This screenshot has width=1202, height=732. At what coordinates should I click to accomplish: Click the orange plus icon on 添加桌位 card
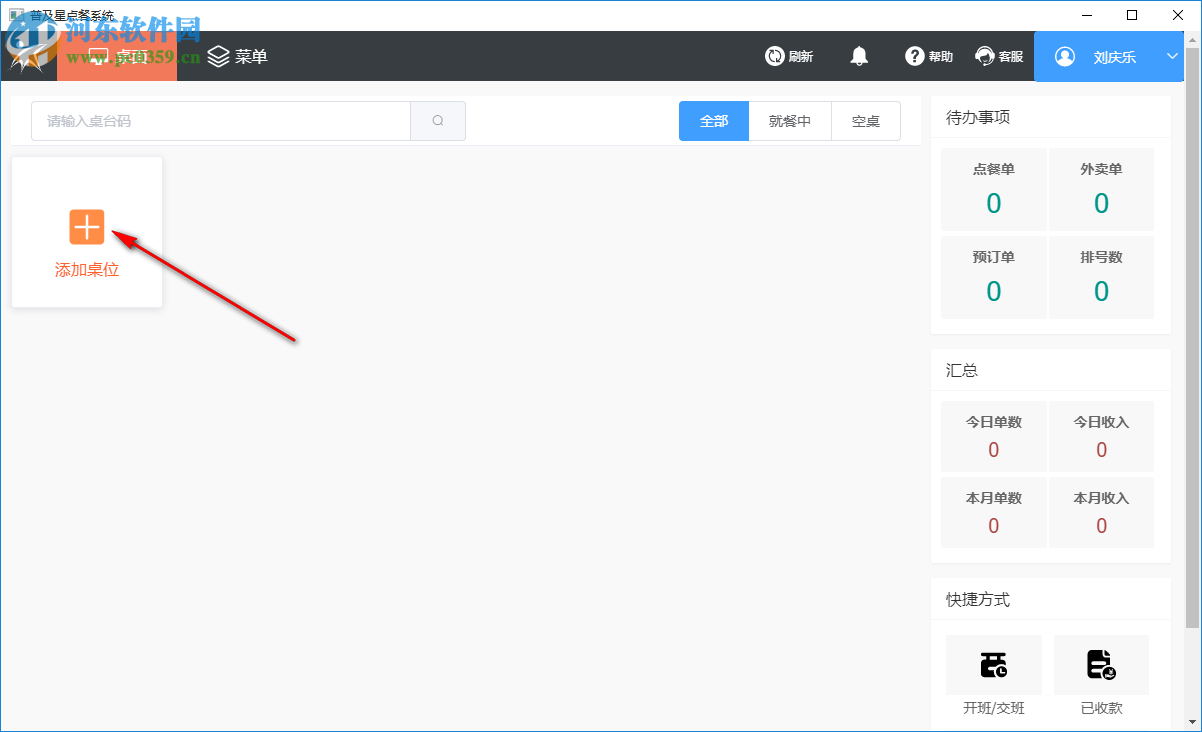[x=87, y=227]
